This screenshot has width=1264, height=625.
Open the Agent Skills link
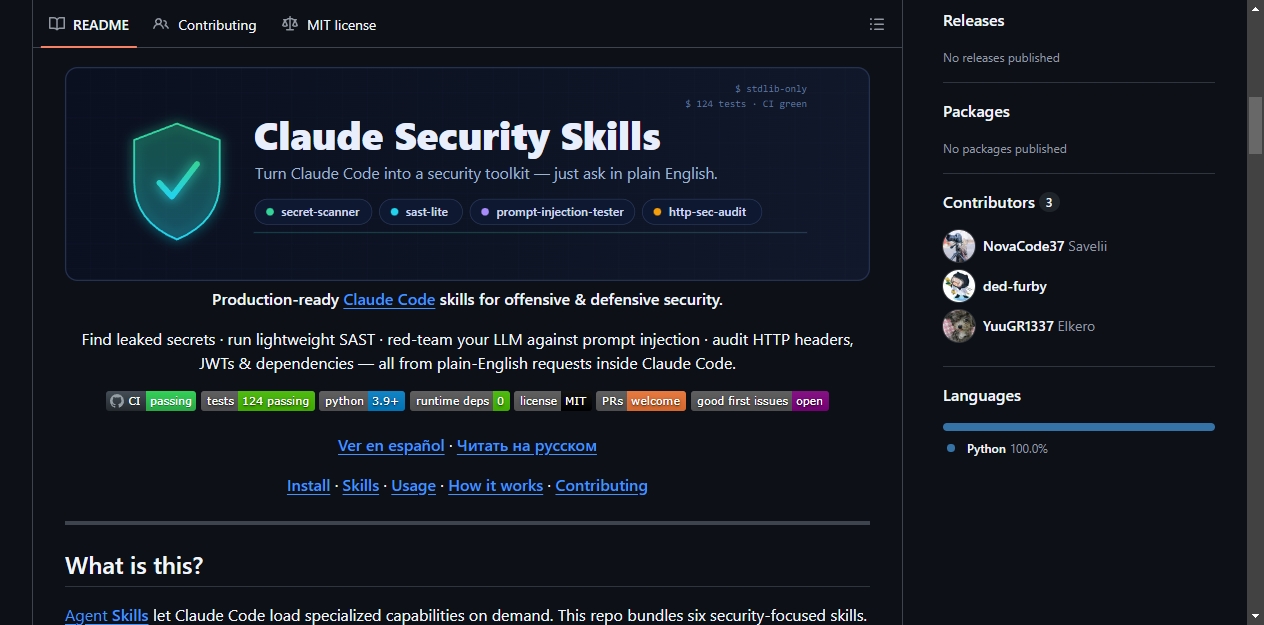[x=107, y=615]
